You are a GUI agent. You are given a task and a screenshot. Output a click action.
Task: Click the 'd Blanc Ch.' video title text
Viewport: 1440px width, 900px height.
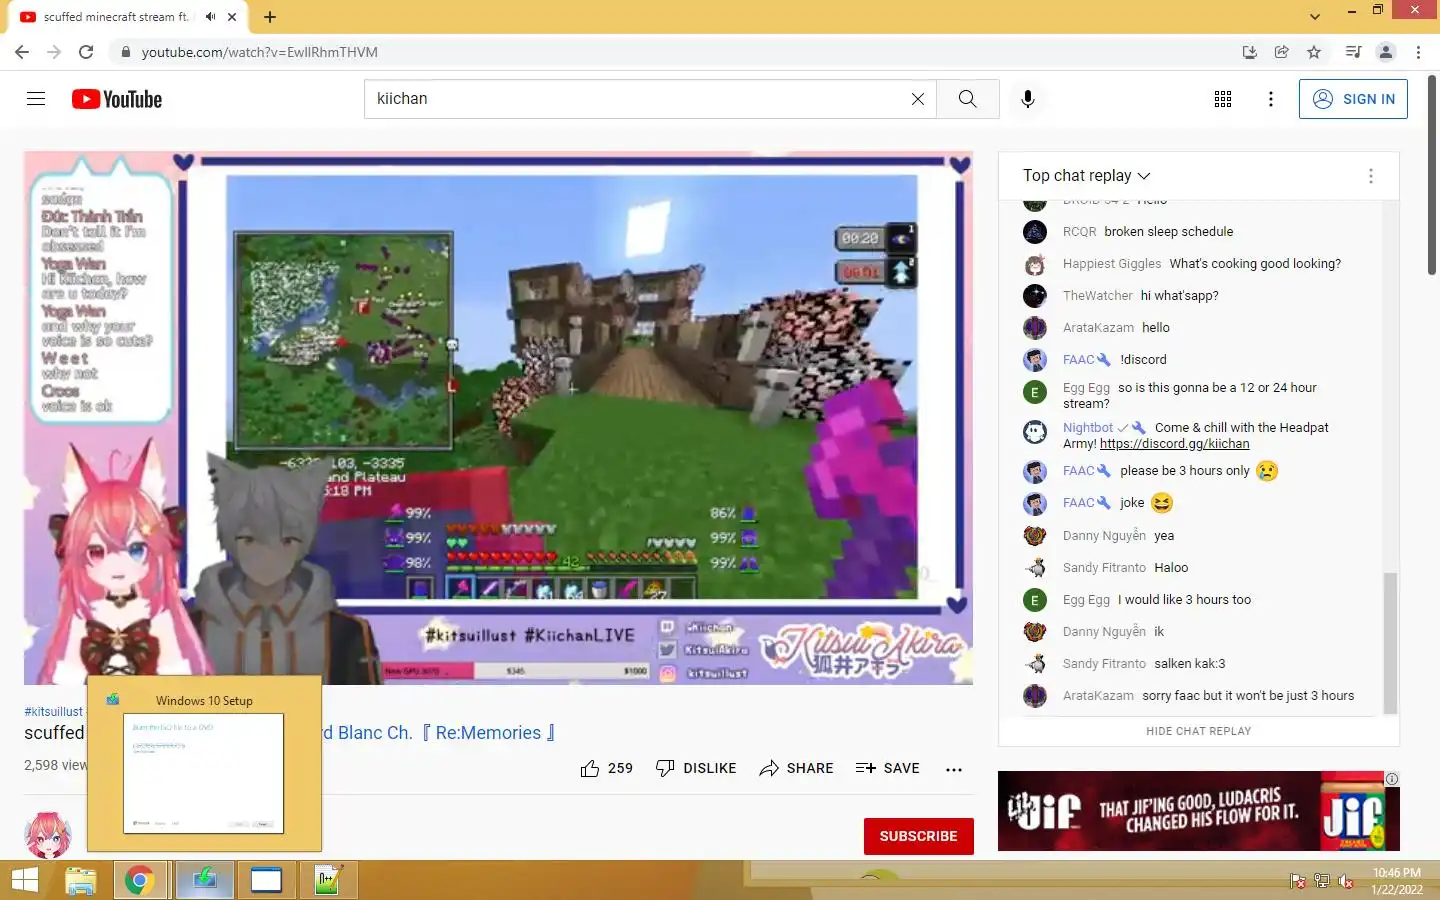click(x=438, y=733)
